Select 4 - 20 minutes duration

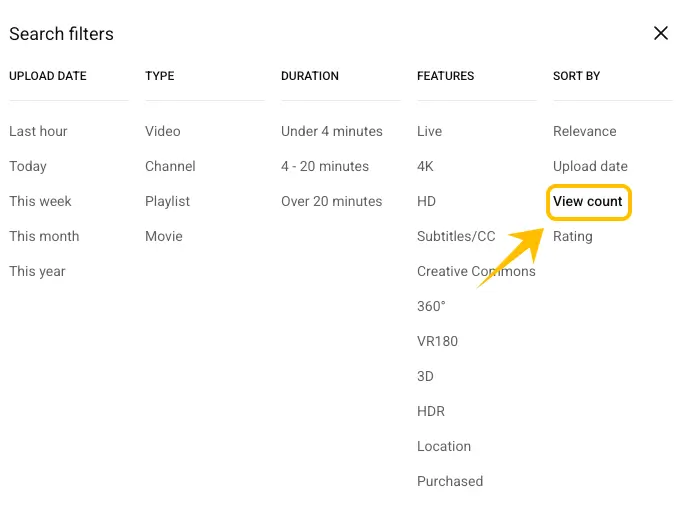[x=324, y=166]
